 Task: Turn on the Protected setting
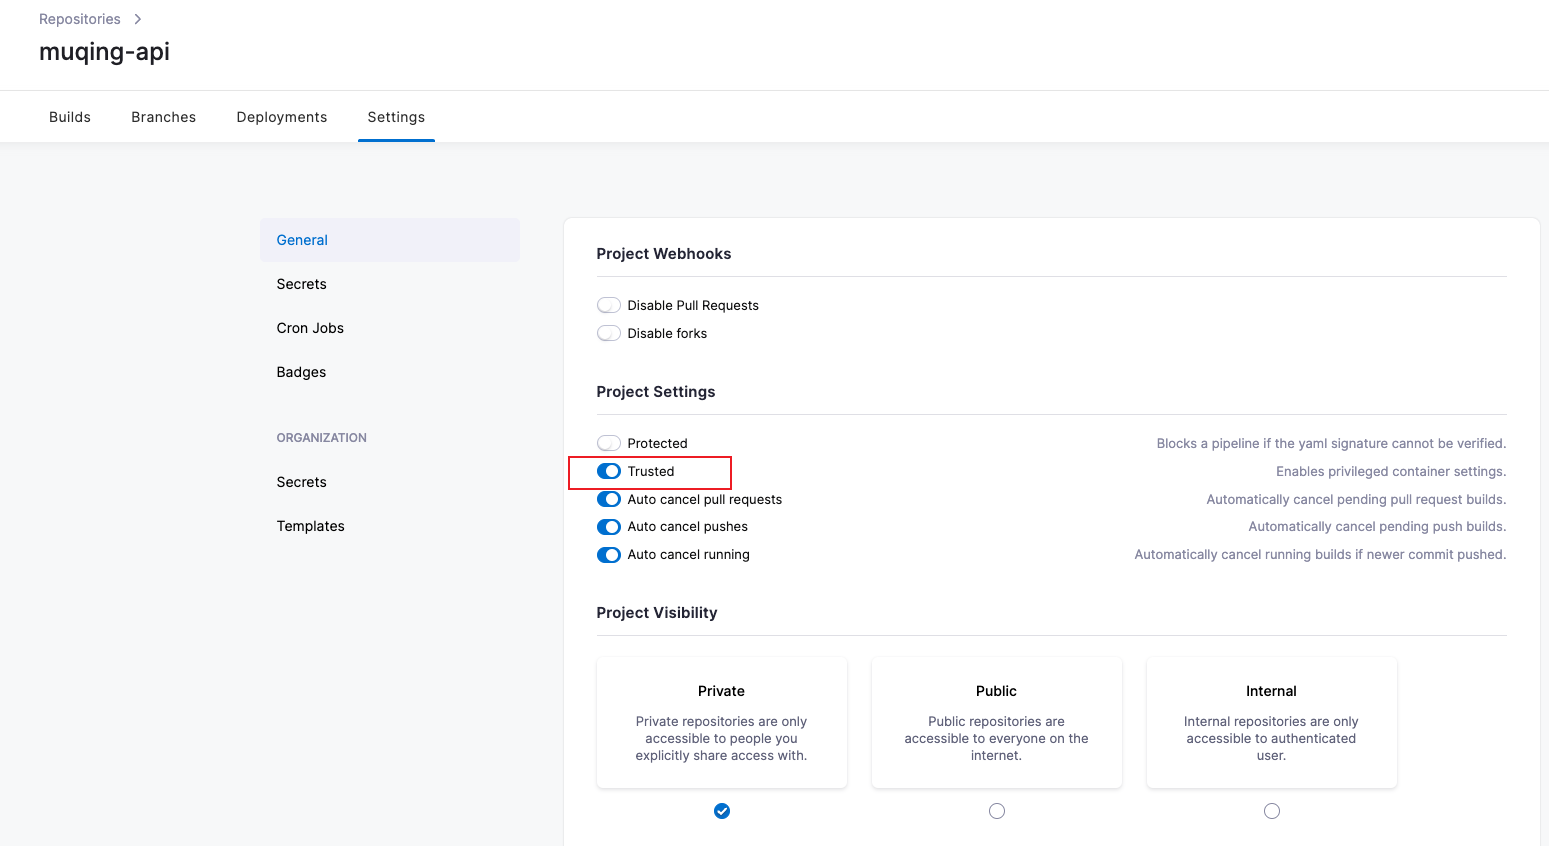click(x=609, y=443)
